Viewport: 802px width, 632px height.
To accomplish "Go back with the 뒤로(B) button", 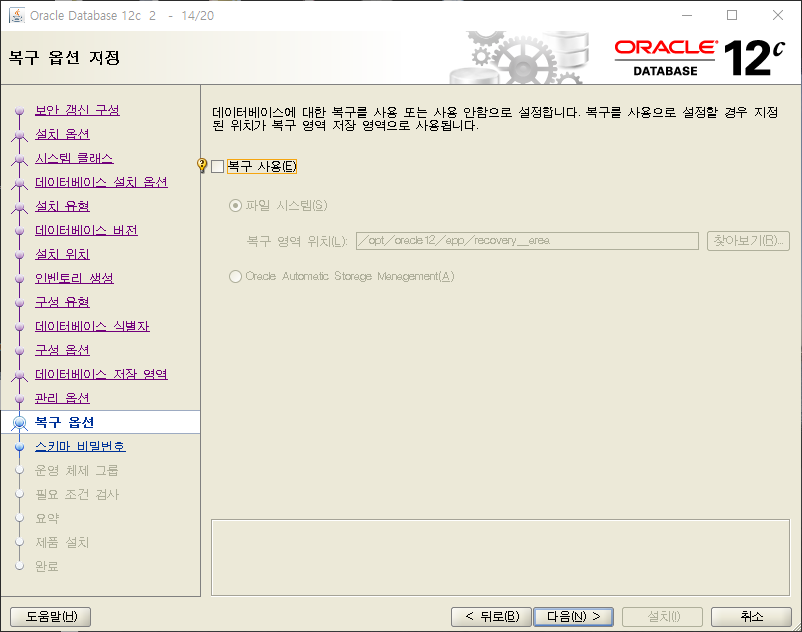I will click(x=492, y=617).
